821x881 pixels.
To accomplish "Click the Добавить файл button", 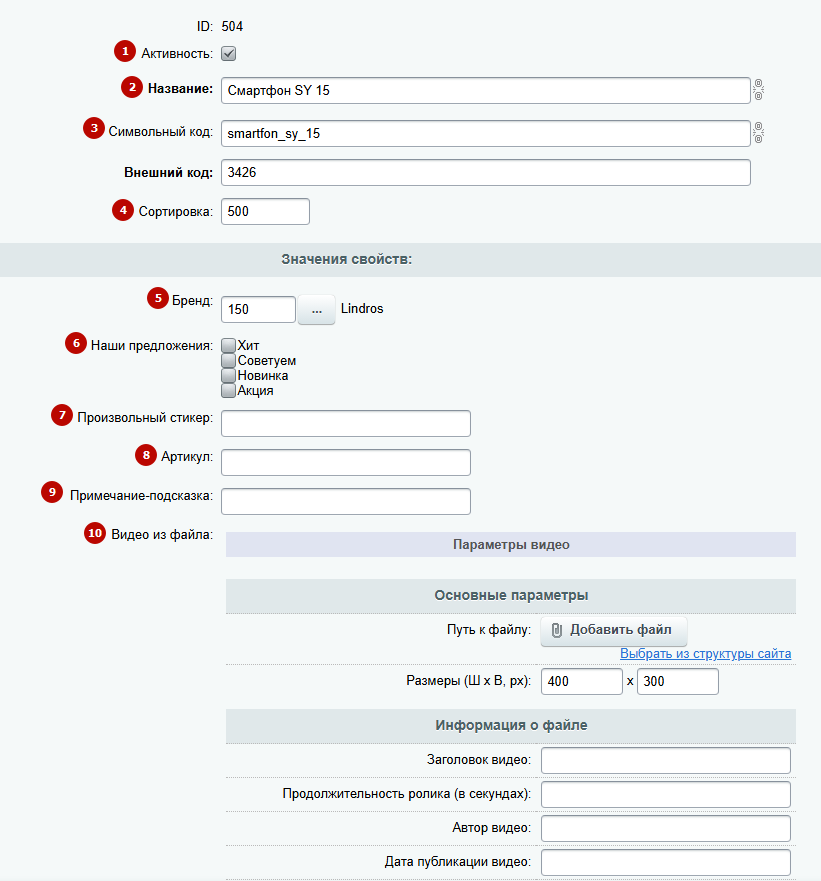I will [614, 630].
